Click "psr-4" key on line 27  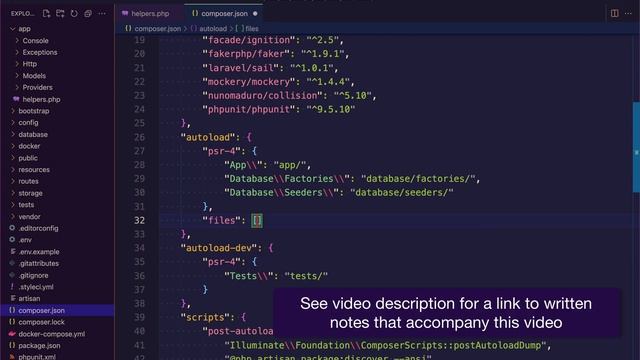tap(222, 151)
